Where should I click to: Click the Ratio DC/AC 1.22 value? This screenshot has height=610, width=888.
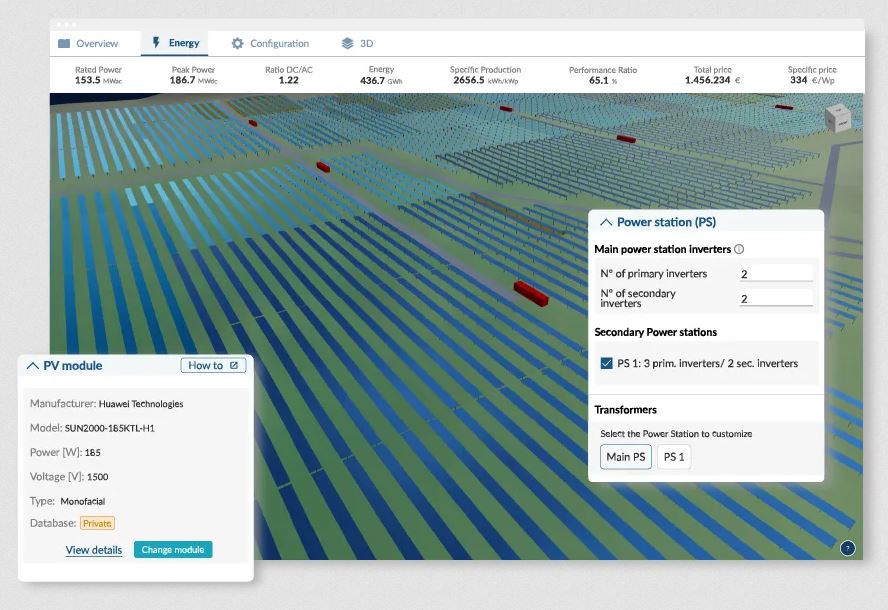pyautogui.click(x=288, y=80)
